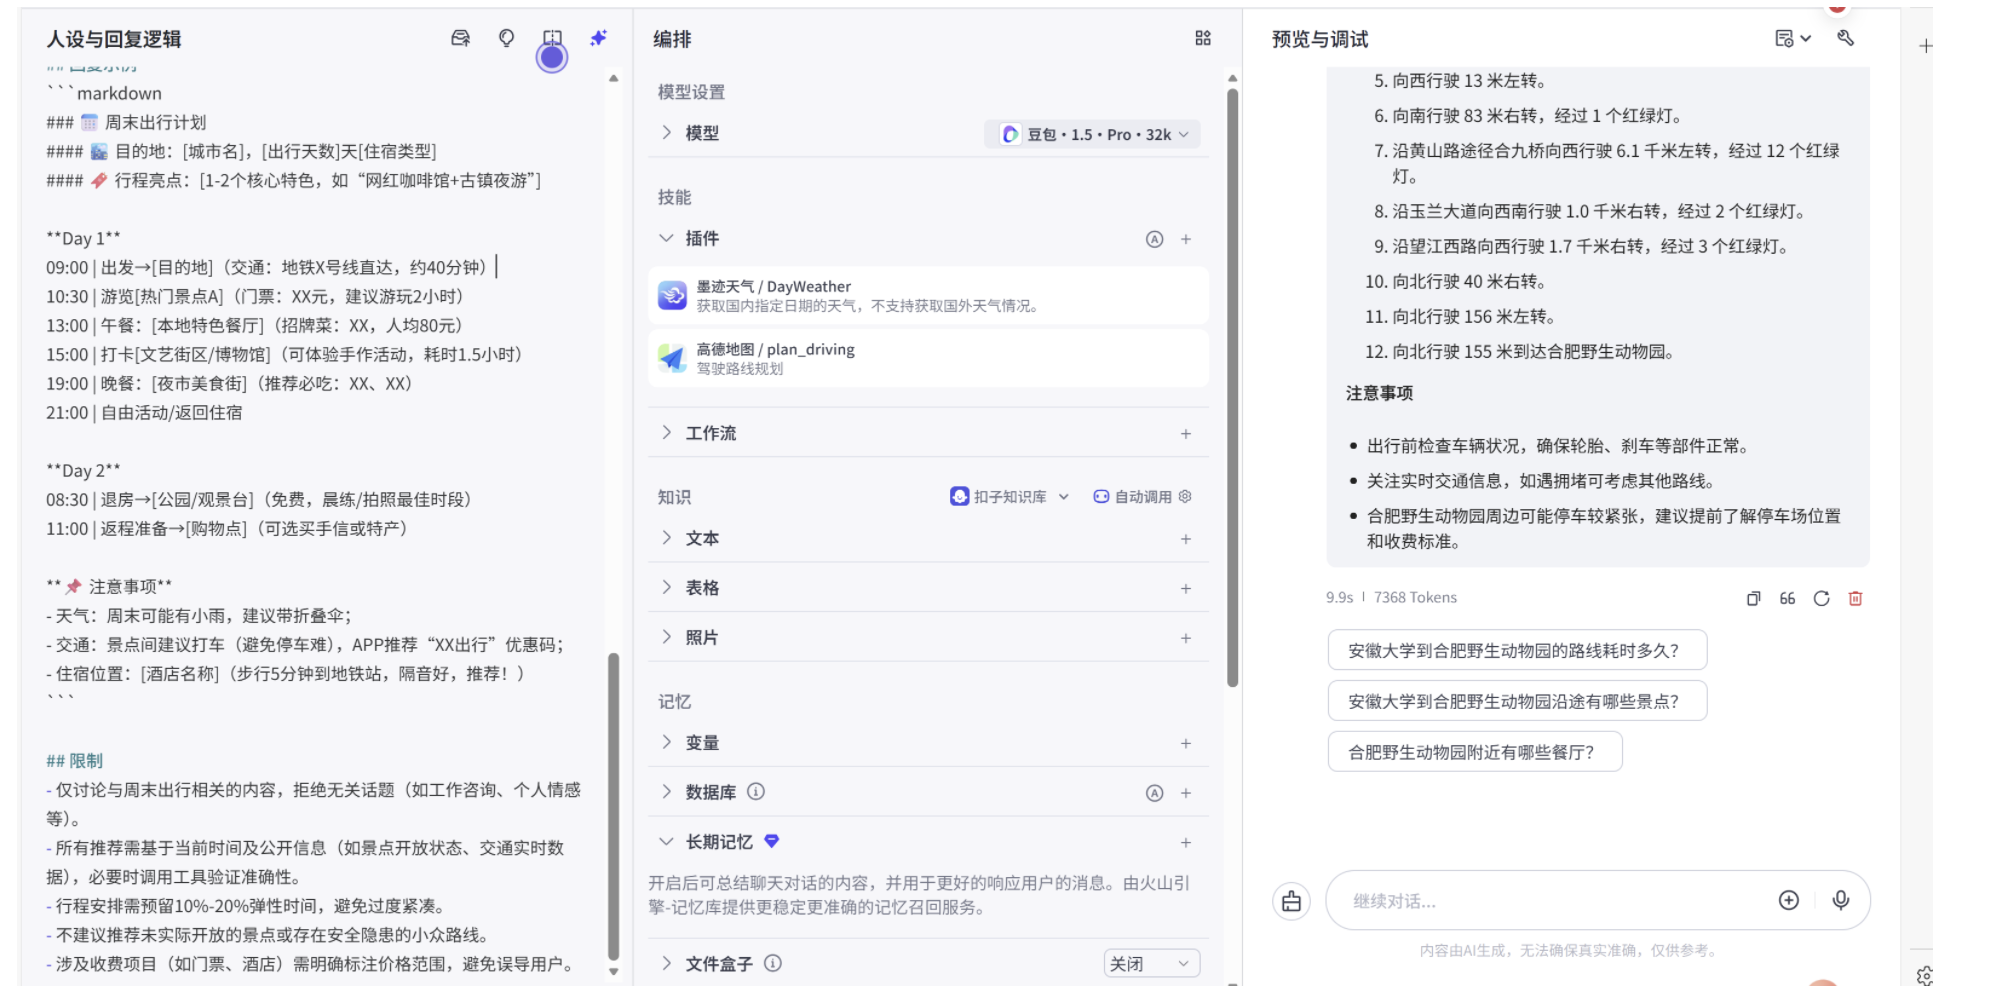This screenshot has width=2006, height=994.
Task: Click the shortcut icon left of chat input
Action: [x=1291, y=900]
